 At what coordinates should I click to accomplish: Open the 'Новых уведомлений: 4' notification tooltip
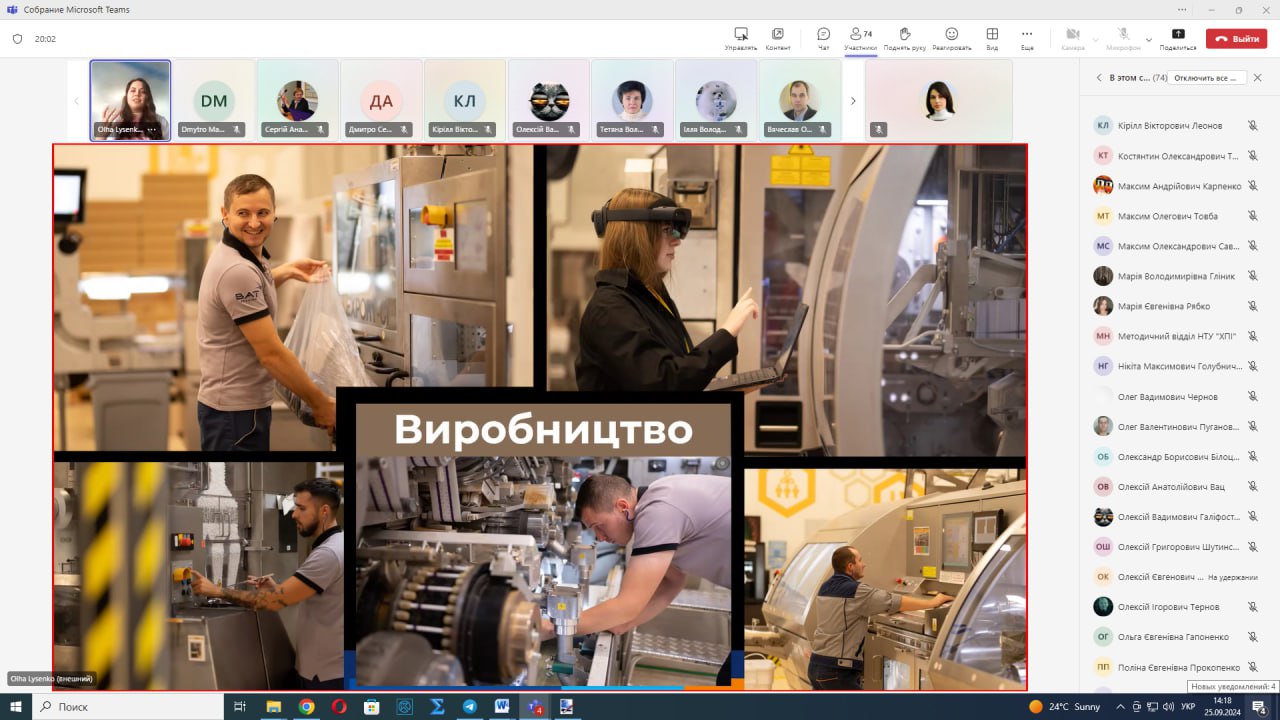click(x=1233, y=686)
